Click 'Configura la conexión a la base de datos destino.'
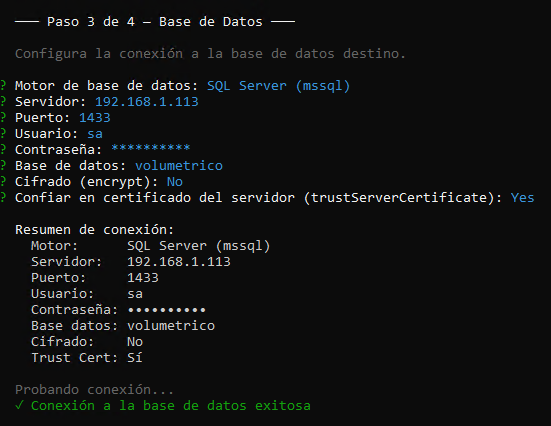The width and height of the screenshot is (551, 426). 210,54
